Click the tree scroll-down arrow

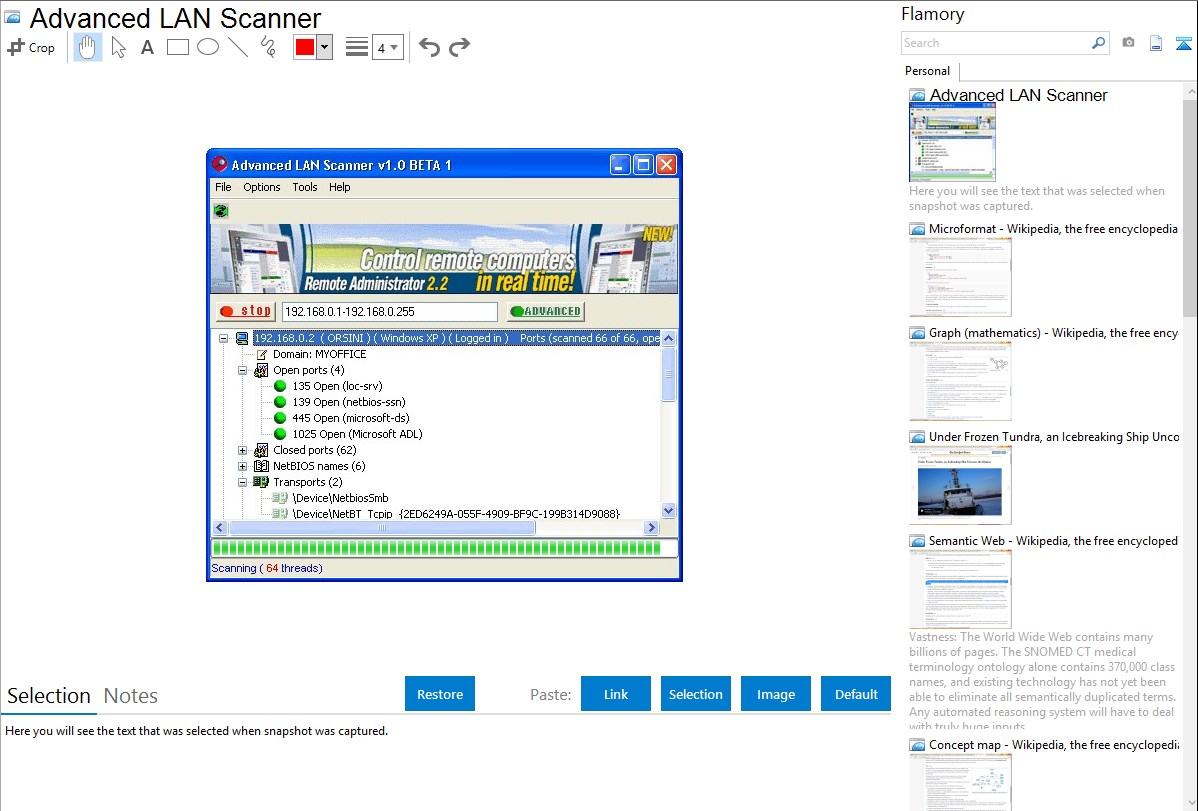tap(669, 511)
